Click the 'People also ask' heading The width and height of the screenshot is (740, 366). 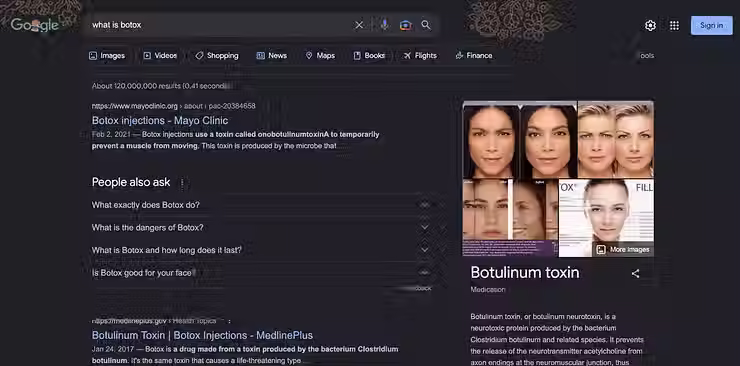pos(131,183)
